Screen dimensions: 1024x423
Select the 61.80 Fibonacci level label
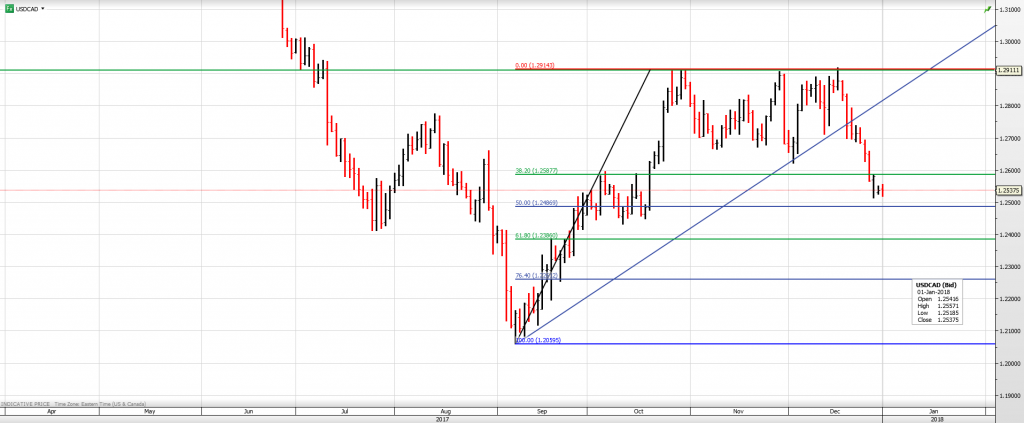point(536,236)
